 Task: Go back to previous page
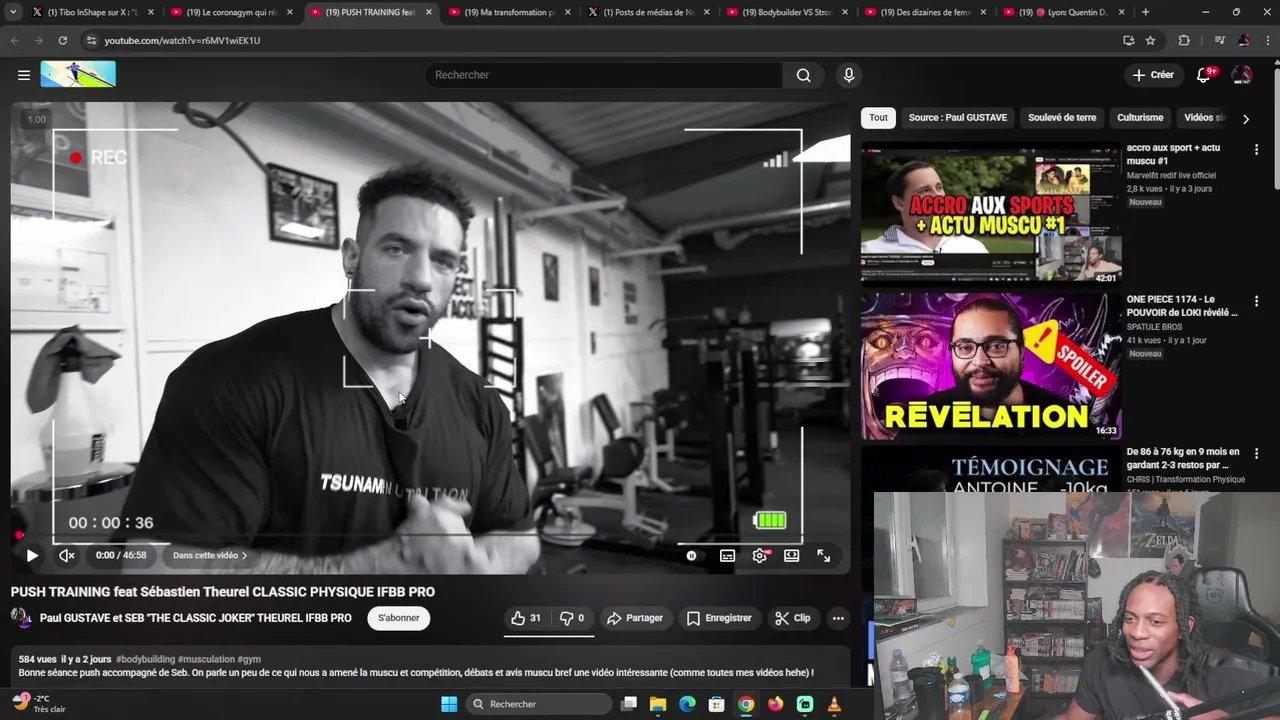pos(14,40)
